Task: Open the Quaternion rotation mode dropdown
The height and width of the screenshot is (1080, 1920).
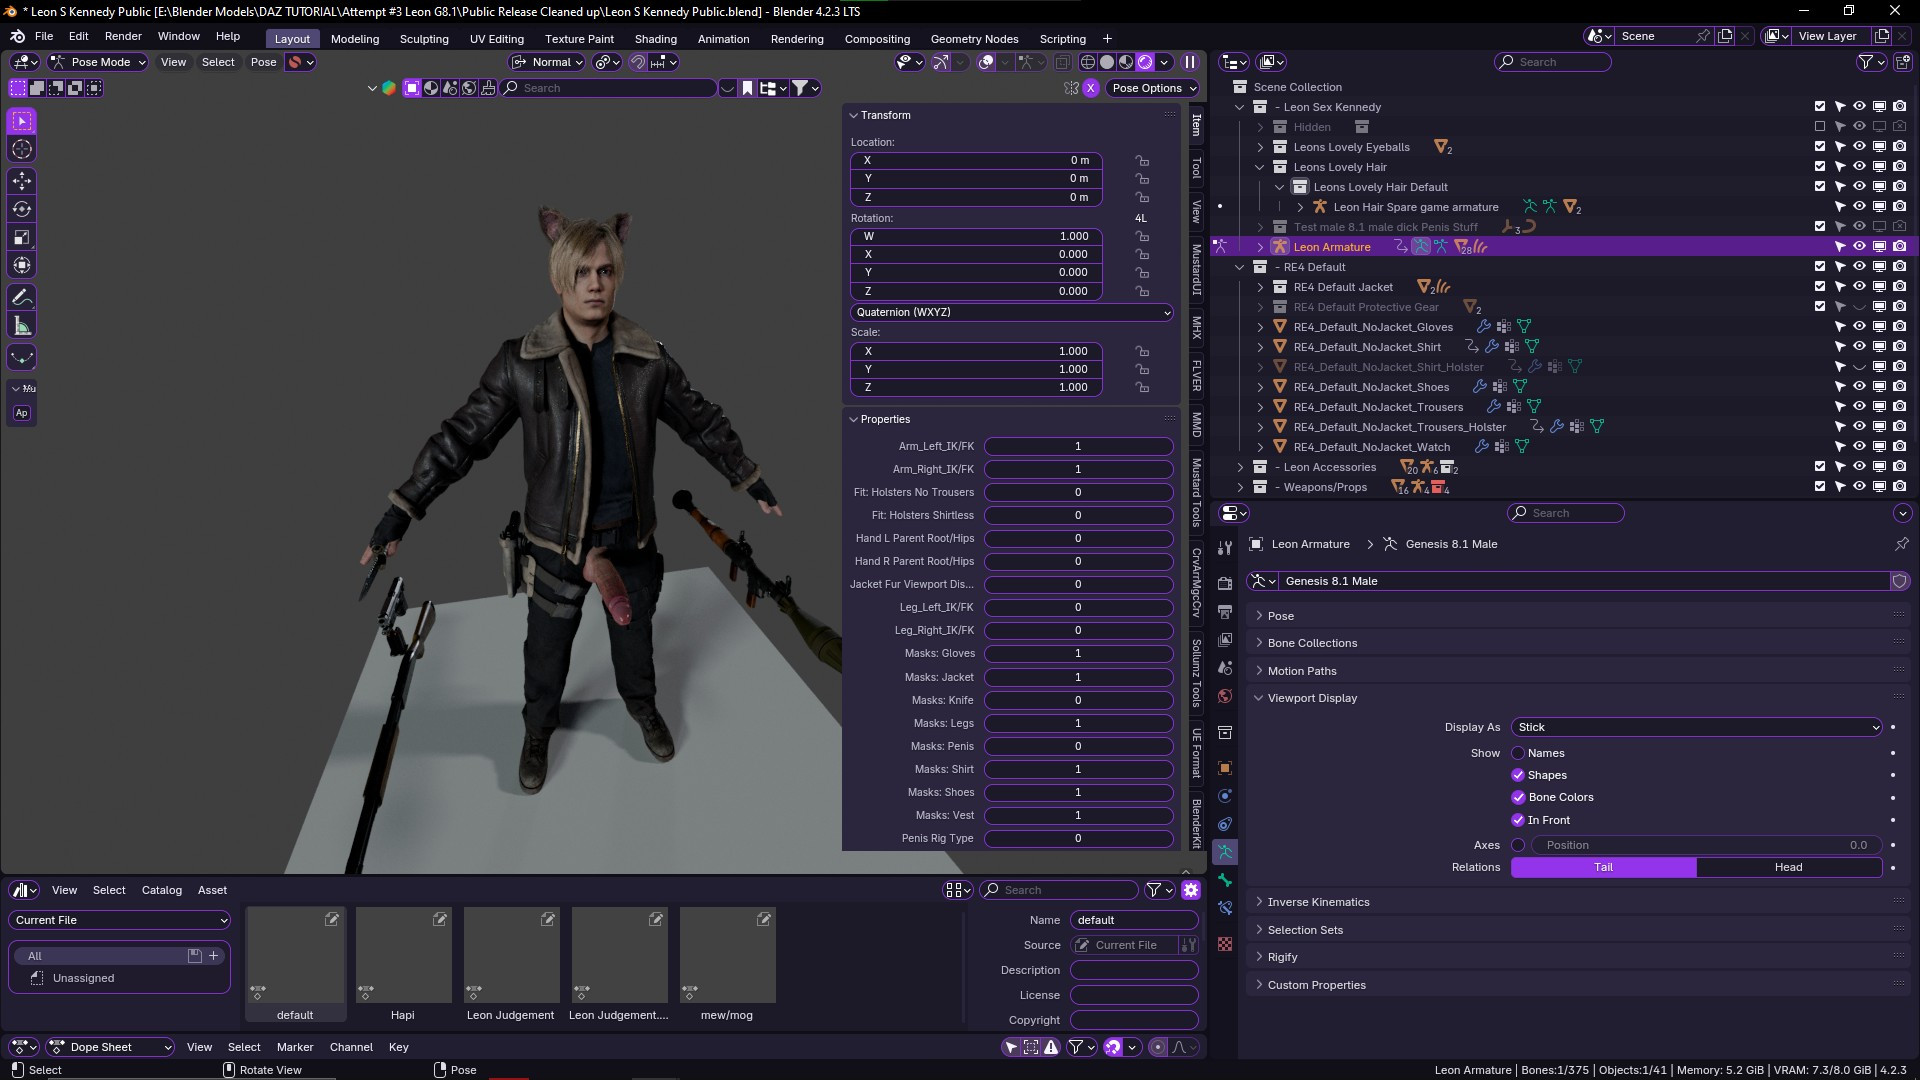Action: 1011,312
